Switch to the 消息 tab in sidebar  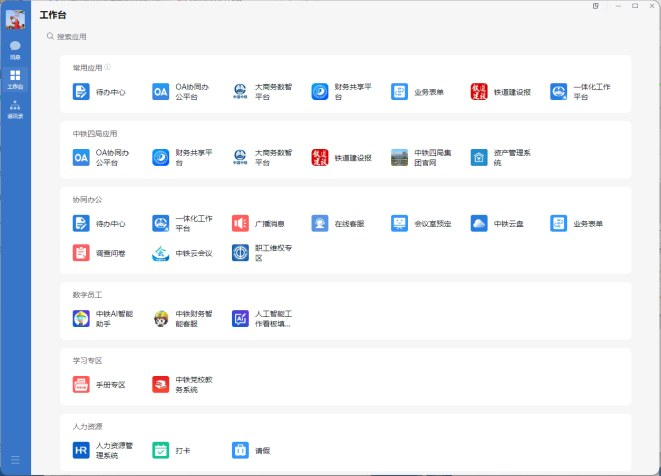click(15, 49)
